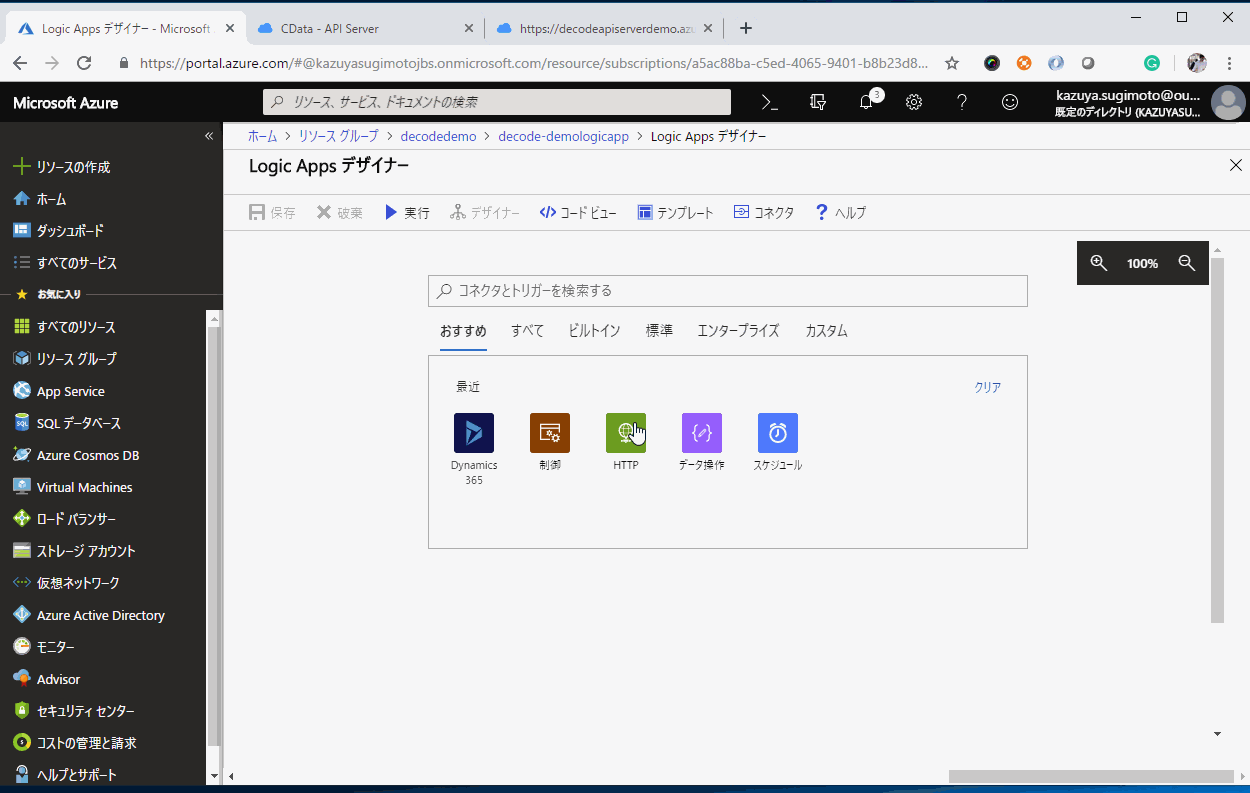1250x793 pixels.
Task: Open Azure notifications bell
Action: 866,101
